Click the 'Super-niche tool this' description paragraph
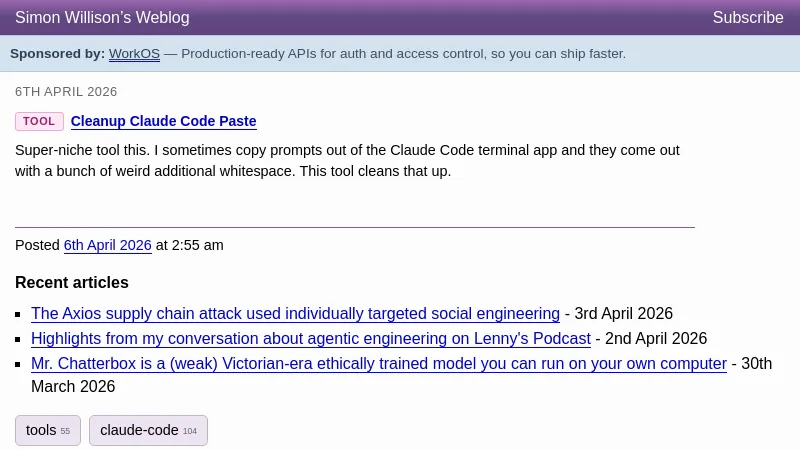The width and height of the screenshot is (800, 450). [347, 161]
